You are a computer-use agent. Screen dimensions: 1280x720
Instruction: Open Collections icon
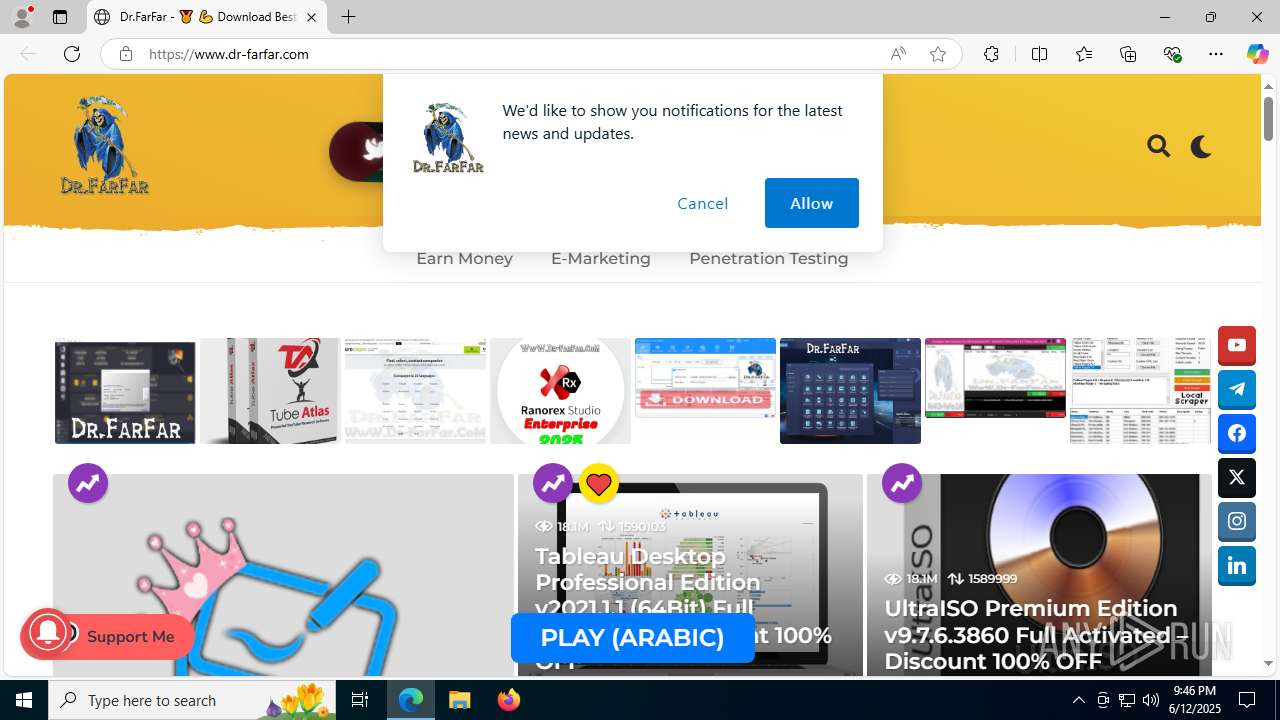point(1128,54)
